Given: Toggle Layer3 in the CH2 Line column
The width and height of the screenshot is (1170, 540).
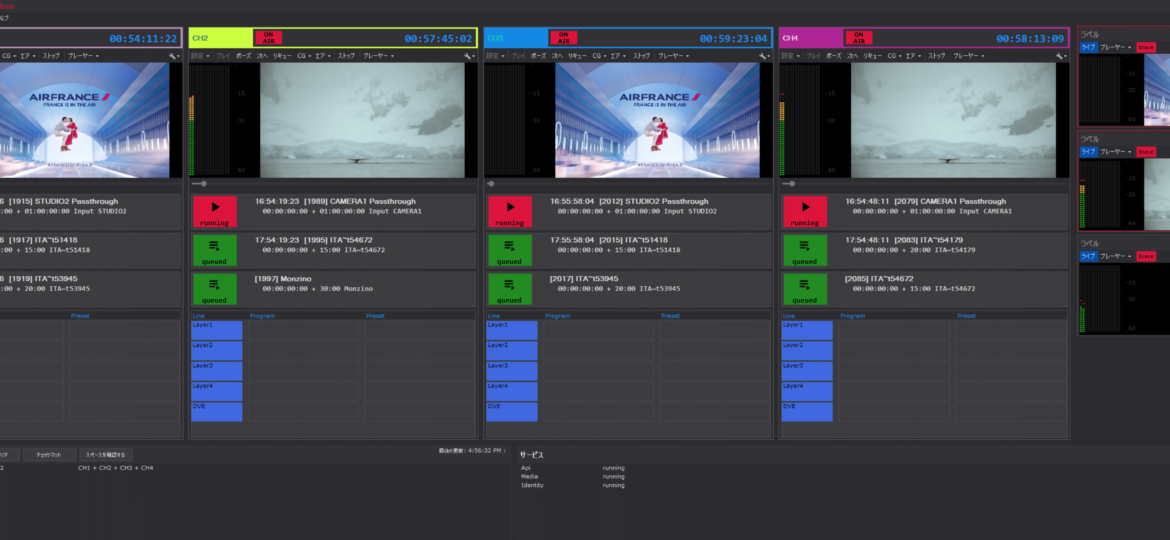Looking at the screenshot, I should pyautogui.click(x=216, y=371).
